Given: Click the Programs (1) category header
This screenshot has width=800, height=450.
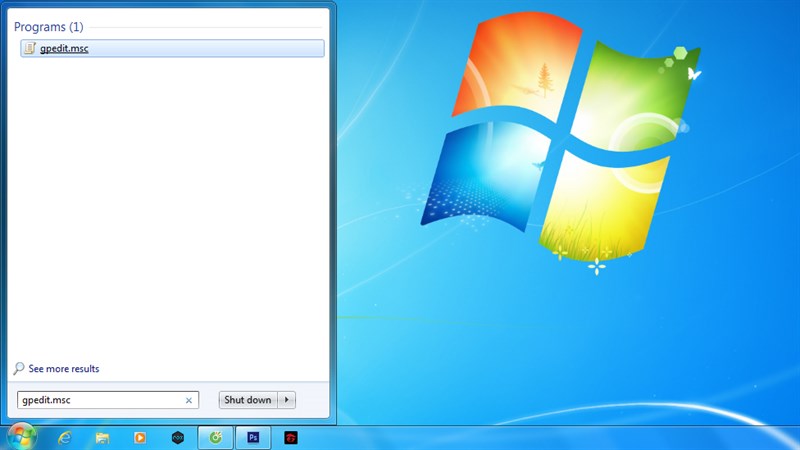Looking at the screenshot, I should click(x=48, y=27).
